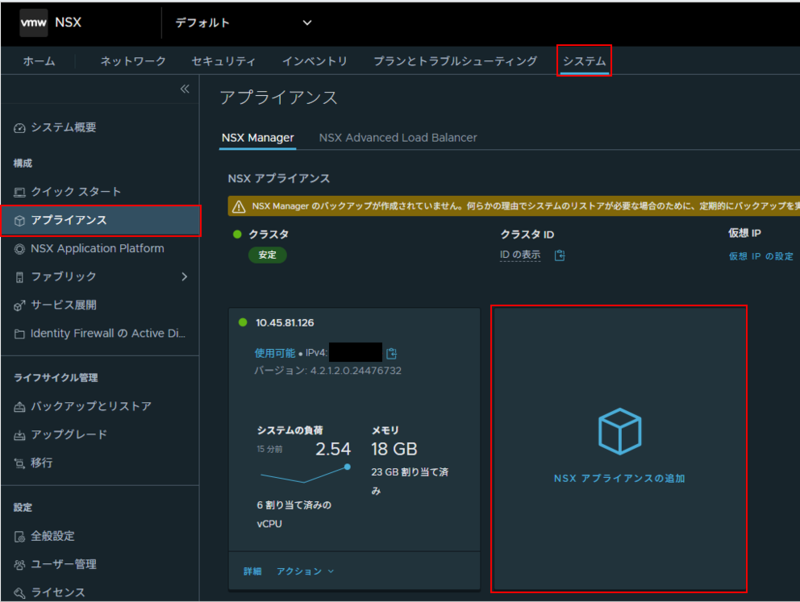Click the ライセンス key icon
800x602 pixels.
[19, 593]
